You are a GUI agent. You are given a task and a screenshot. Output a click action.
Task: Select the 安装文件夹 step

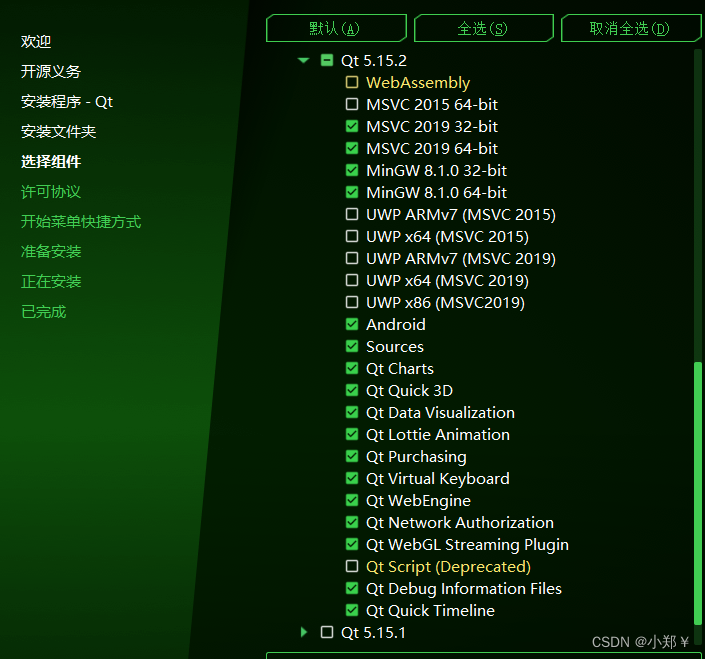[58, 132]
